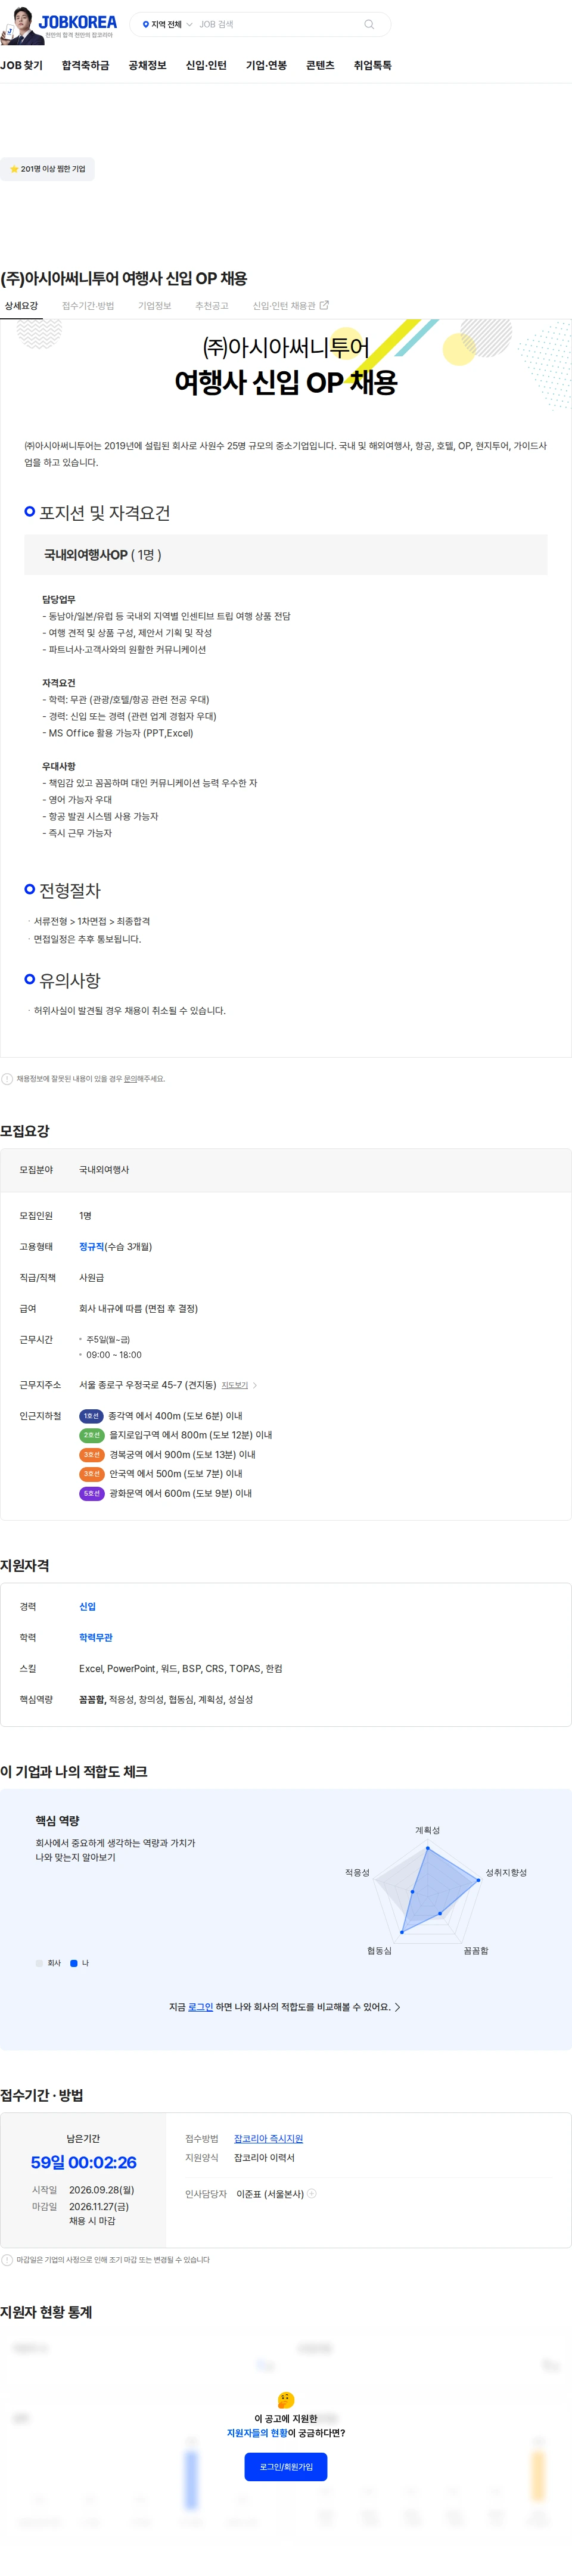572x2576 pixels.
Task: Click the 서울 종로구 우정국로 45-7 address
Action: pyautogui.click(x=148, y=1385)
